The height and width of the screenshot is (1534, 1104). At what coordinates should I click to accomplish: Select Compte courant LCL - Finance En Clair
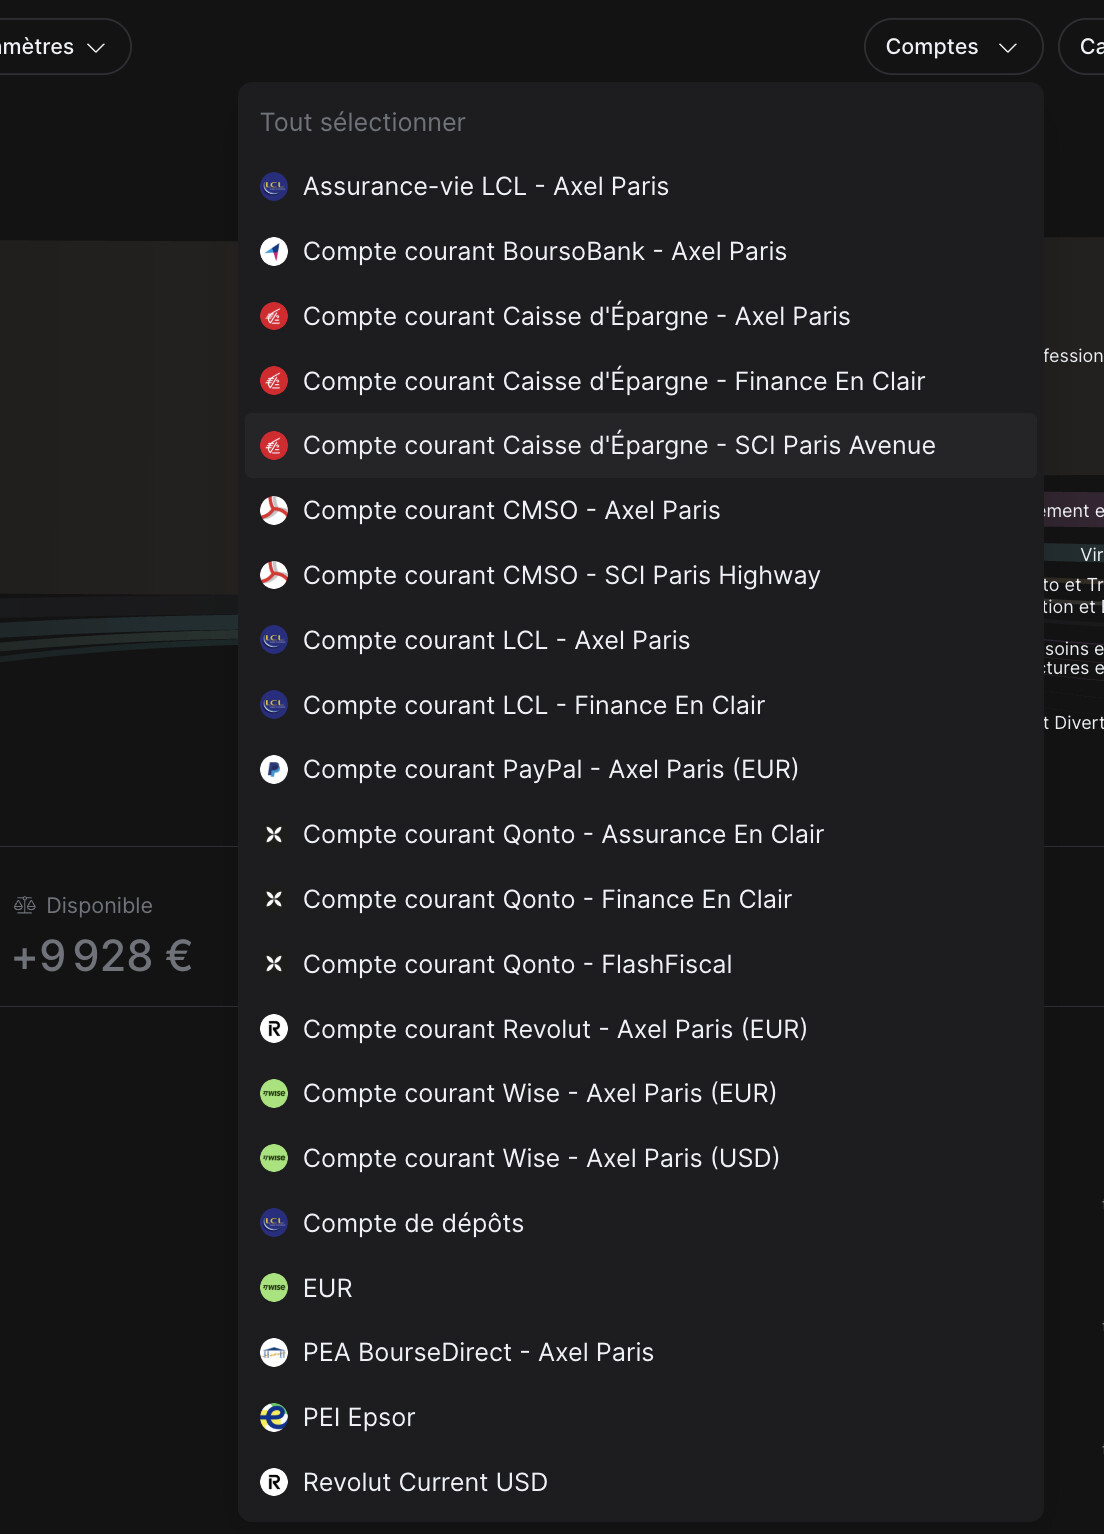[533, 705]
